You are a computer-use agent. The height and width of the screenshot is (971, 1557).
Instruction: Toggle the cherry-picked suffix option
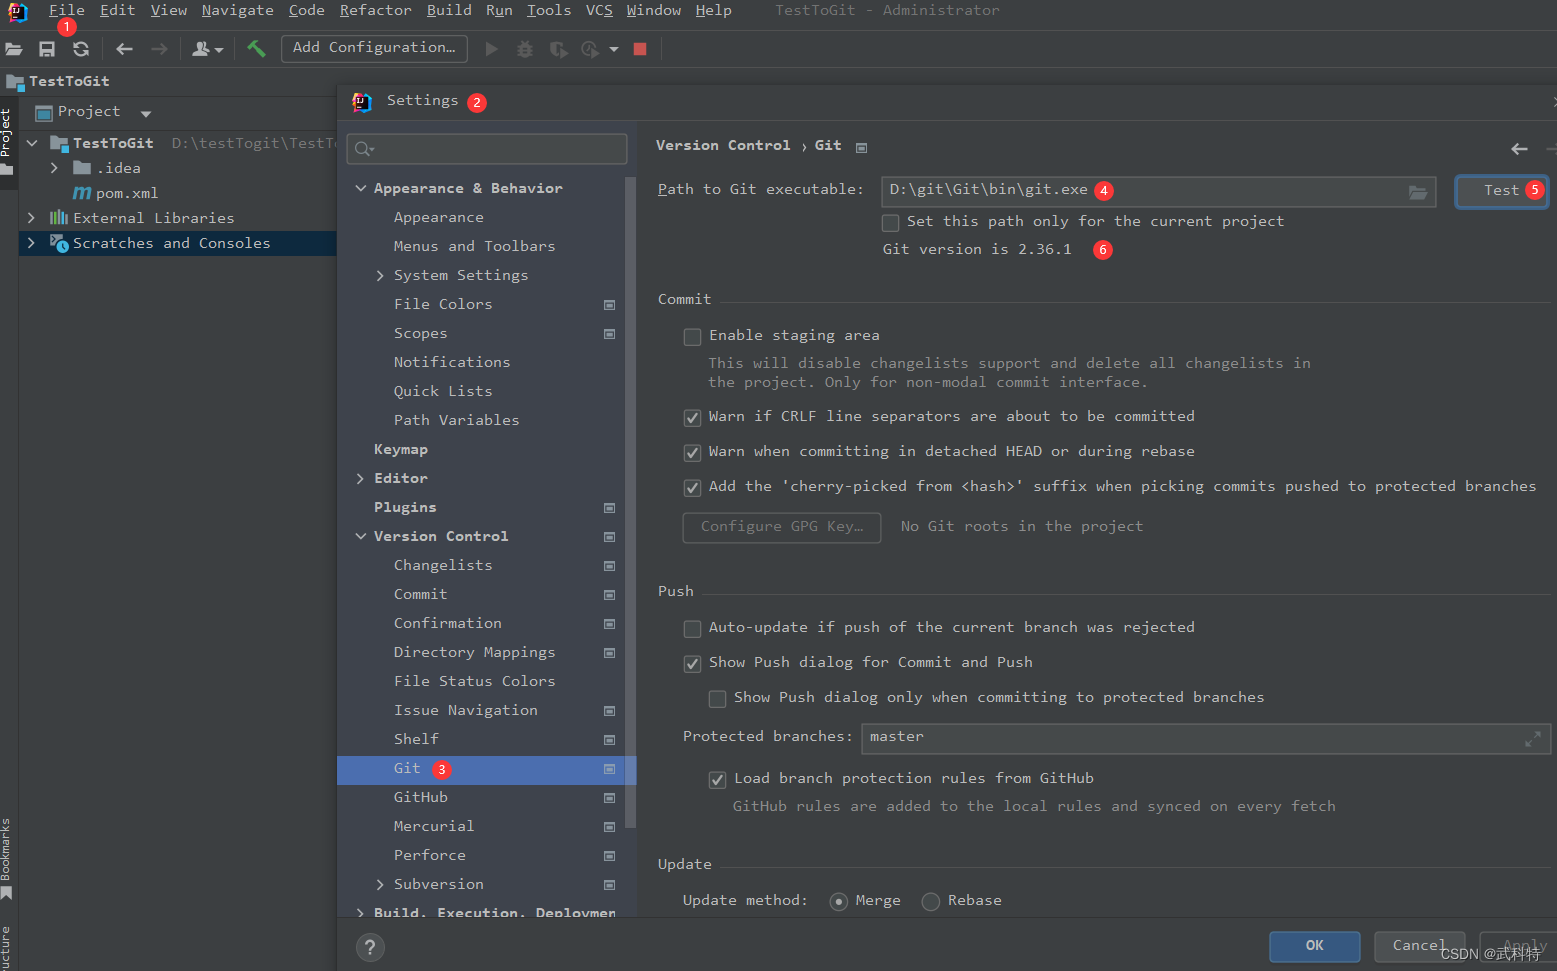692,487
